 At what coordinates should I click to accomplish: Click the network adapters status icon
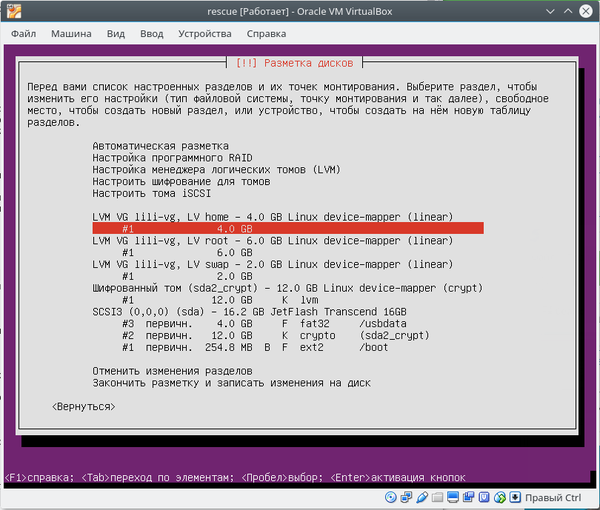click(406, 497)
